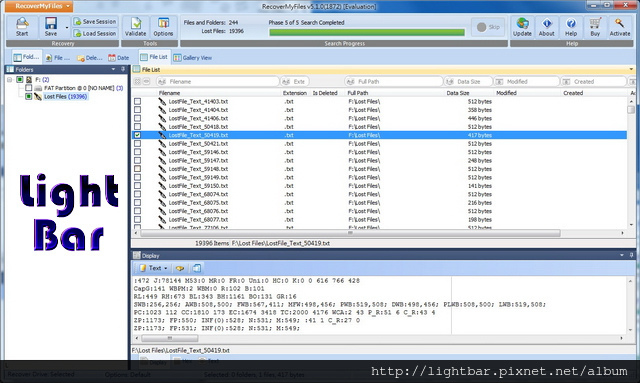This screenshot has width=640, height=383.
Task: Click the Filename filter field
Action: pos(218,82)
